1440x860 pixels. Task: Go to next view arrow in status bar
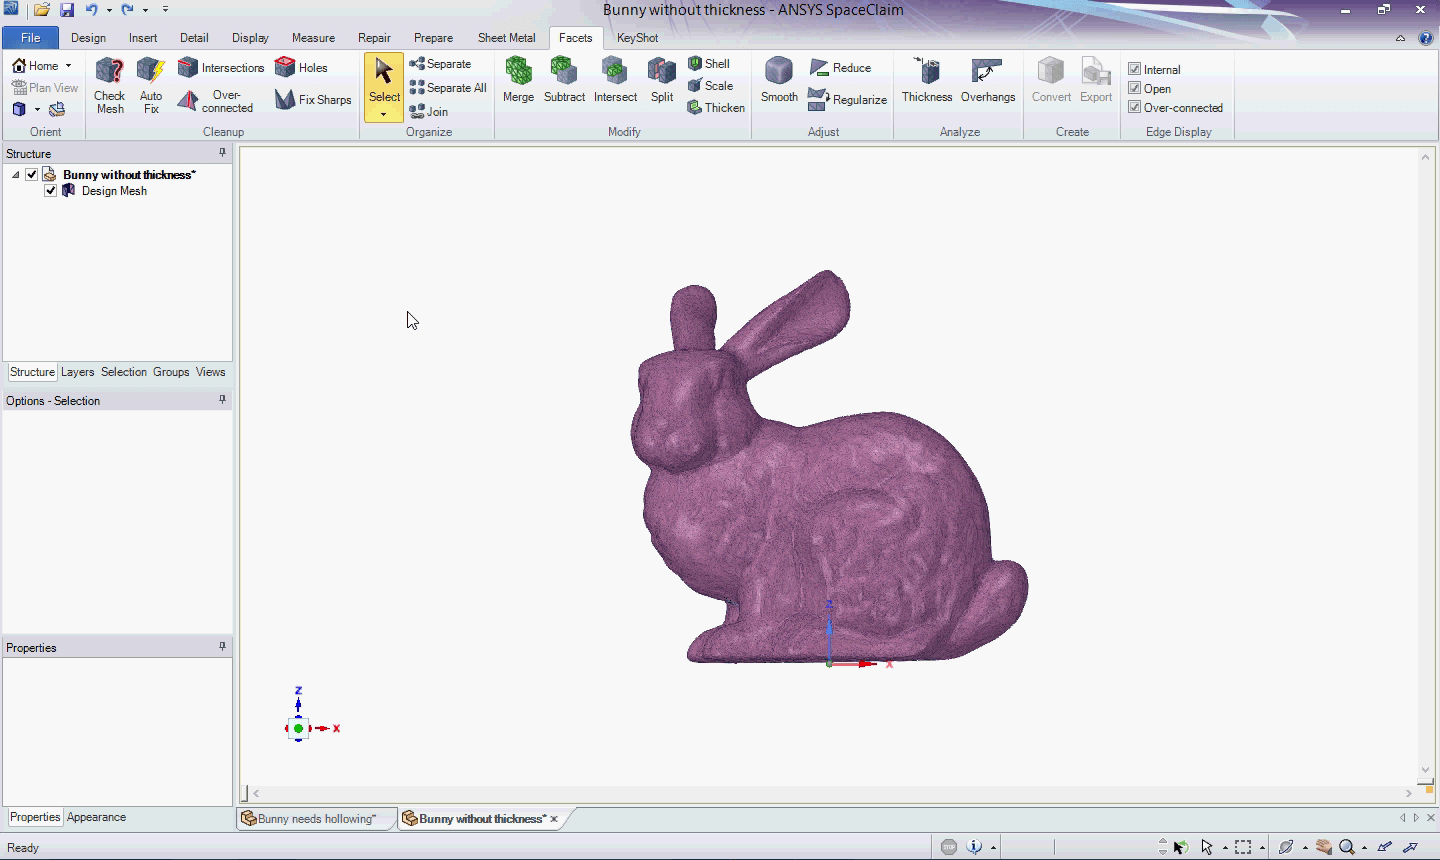pos(1410,847)
